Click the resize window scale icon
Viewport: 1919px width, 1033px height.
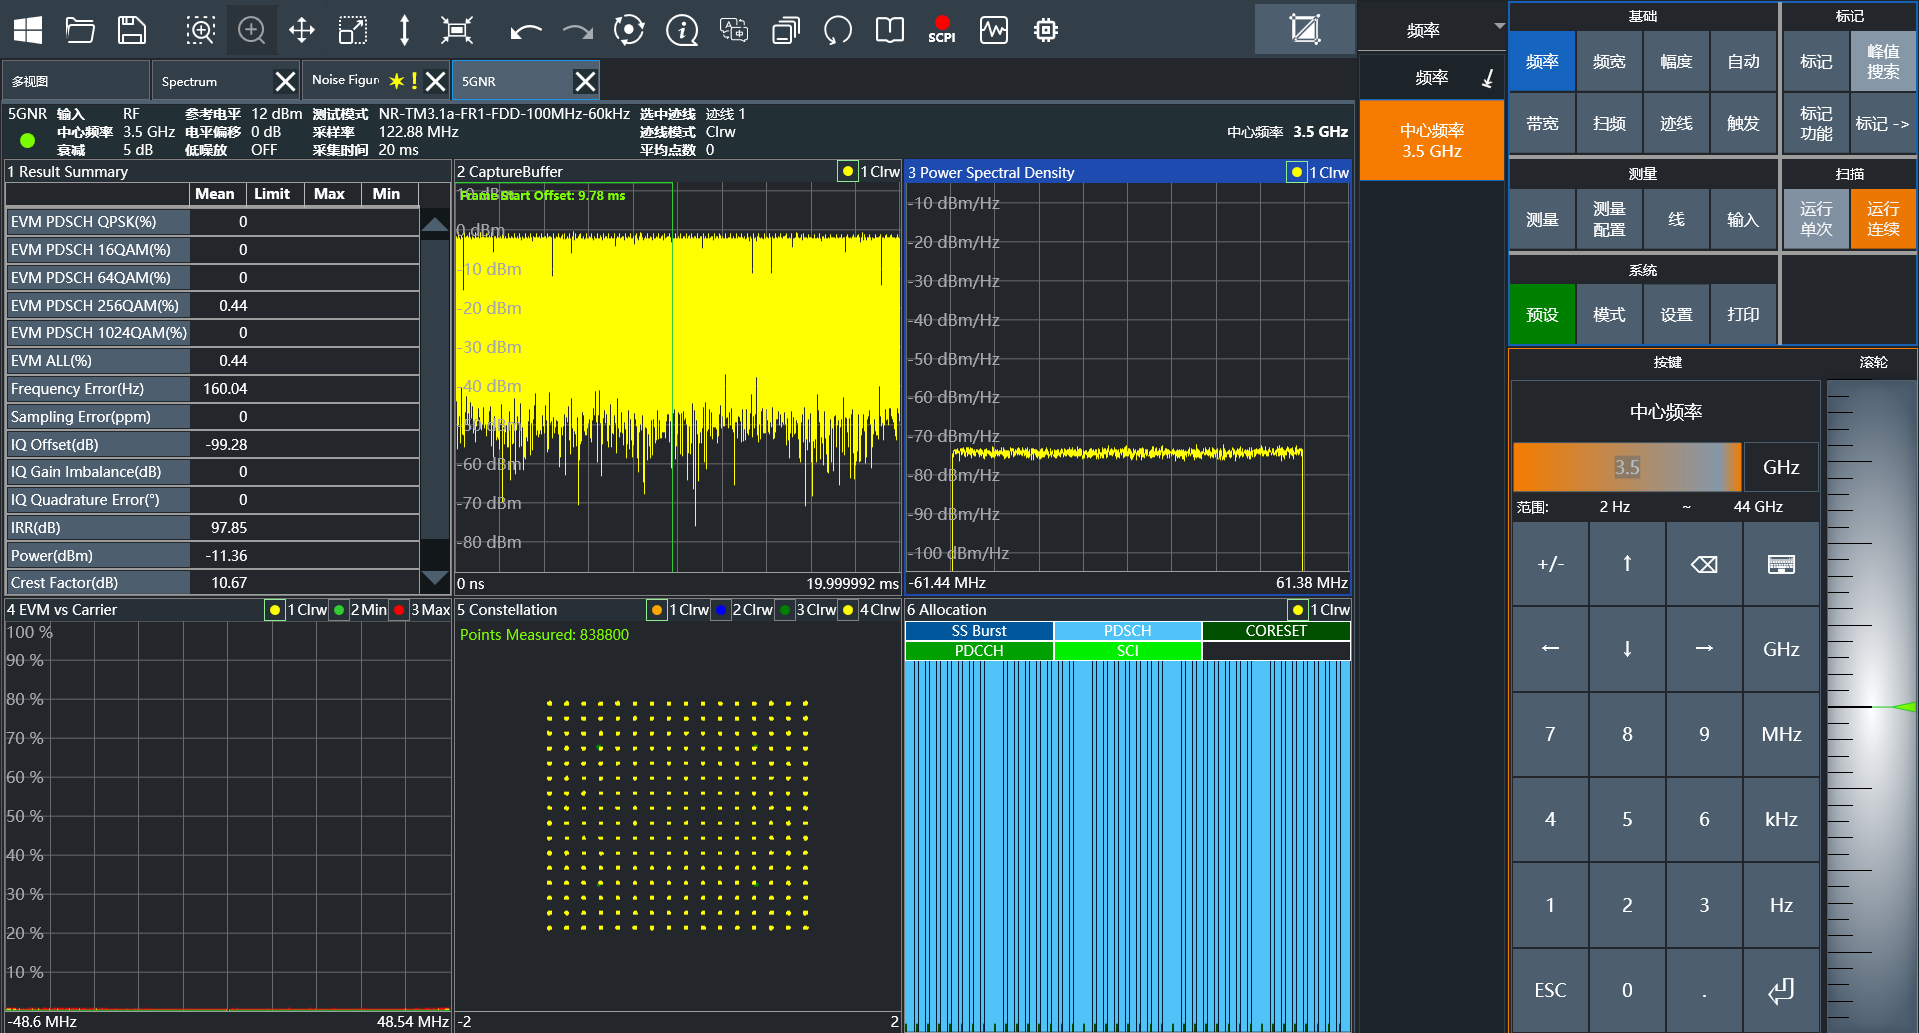click(353, 30)
